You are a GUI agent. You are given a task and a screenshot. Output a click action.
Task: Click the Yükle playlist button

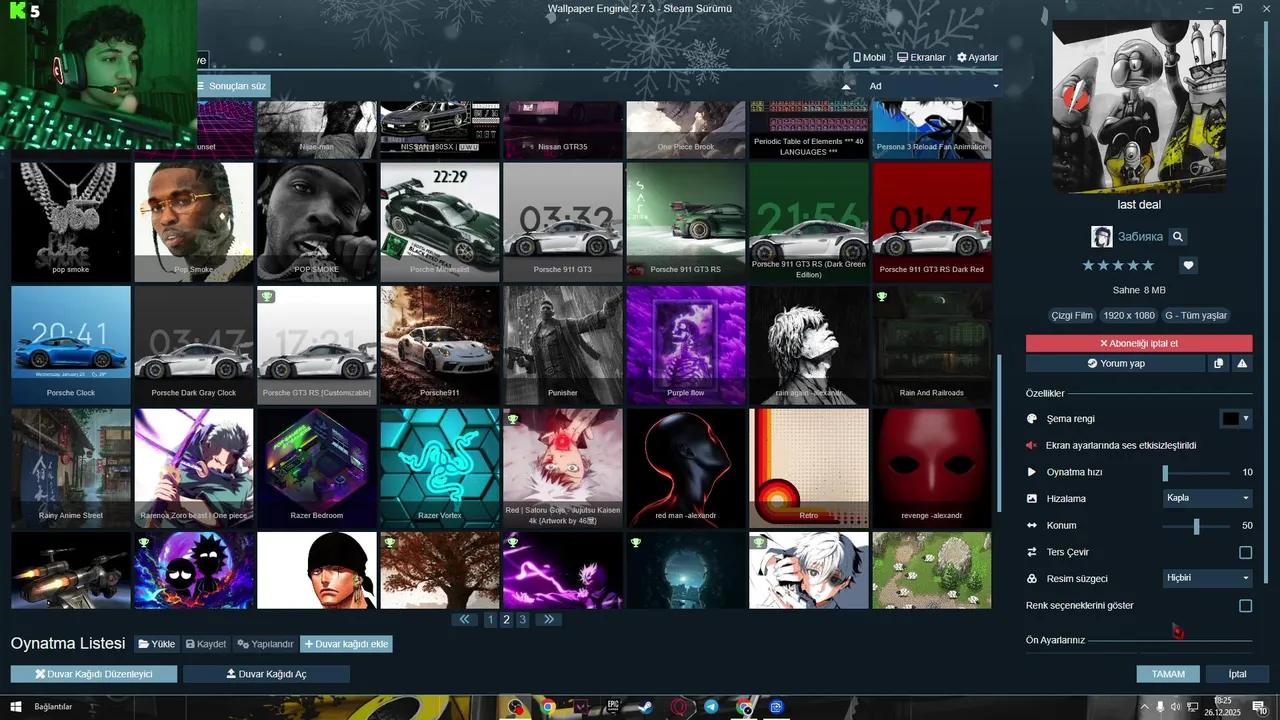click(x=156, y=644)
